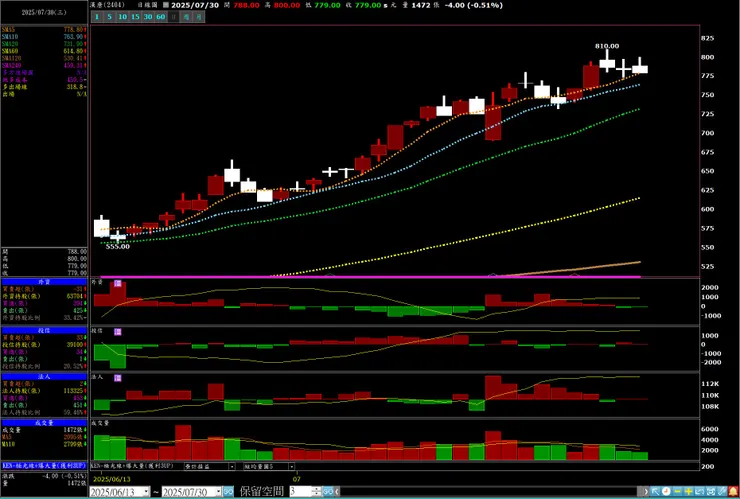Click the 2025/07/30 date in left header
Screen dimensions: 740x499
(44, 12)
